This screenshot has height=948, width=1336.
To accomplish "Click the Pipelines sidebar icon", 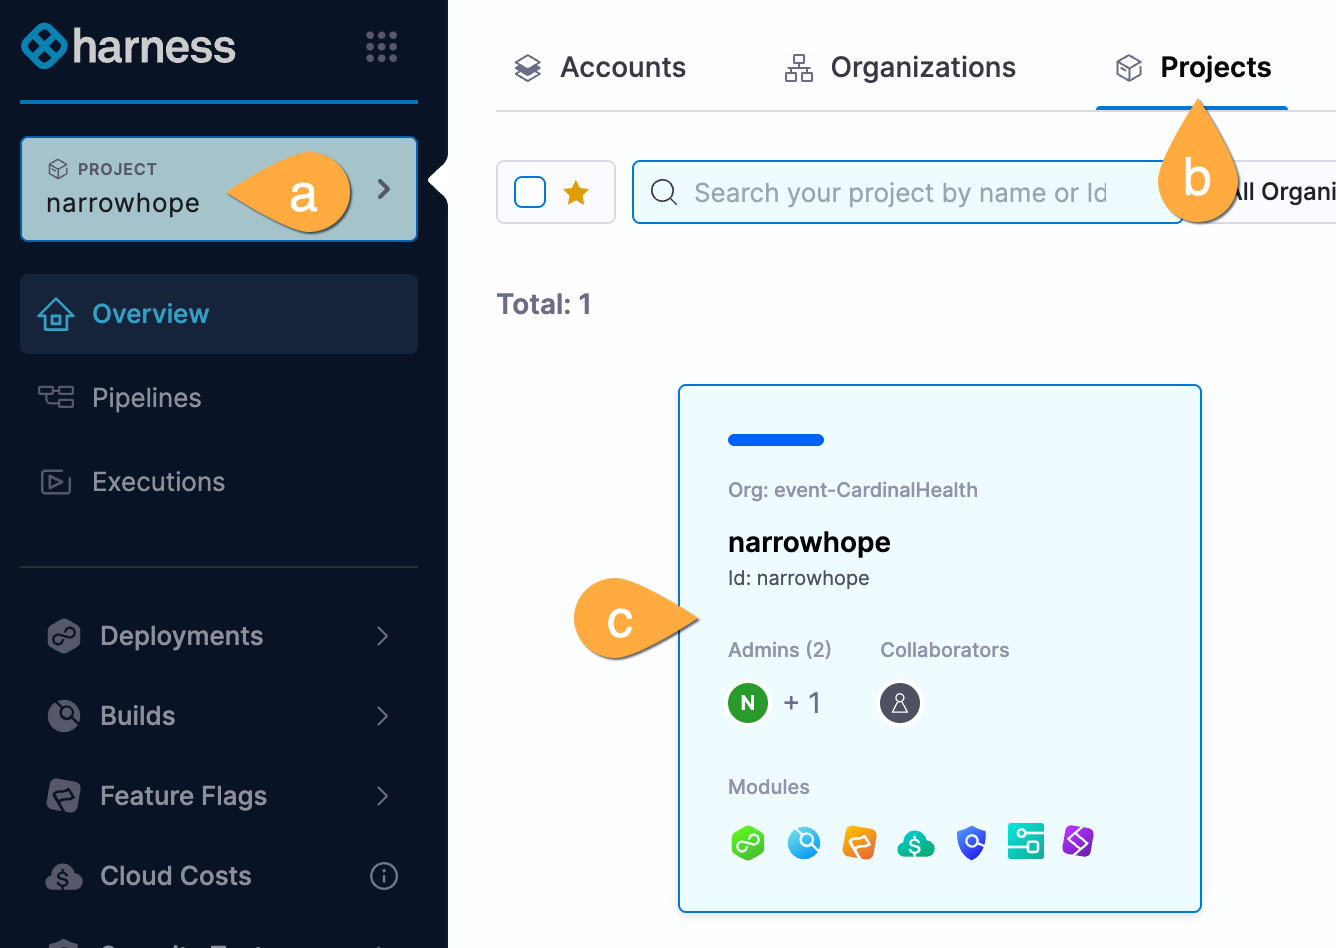I will pos(56,397).
